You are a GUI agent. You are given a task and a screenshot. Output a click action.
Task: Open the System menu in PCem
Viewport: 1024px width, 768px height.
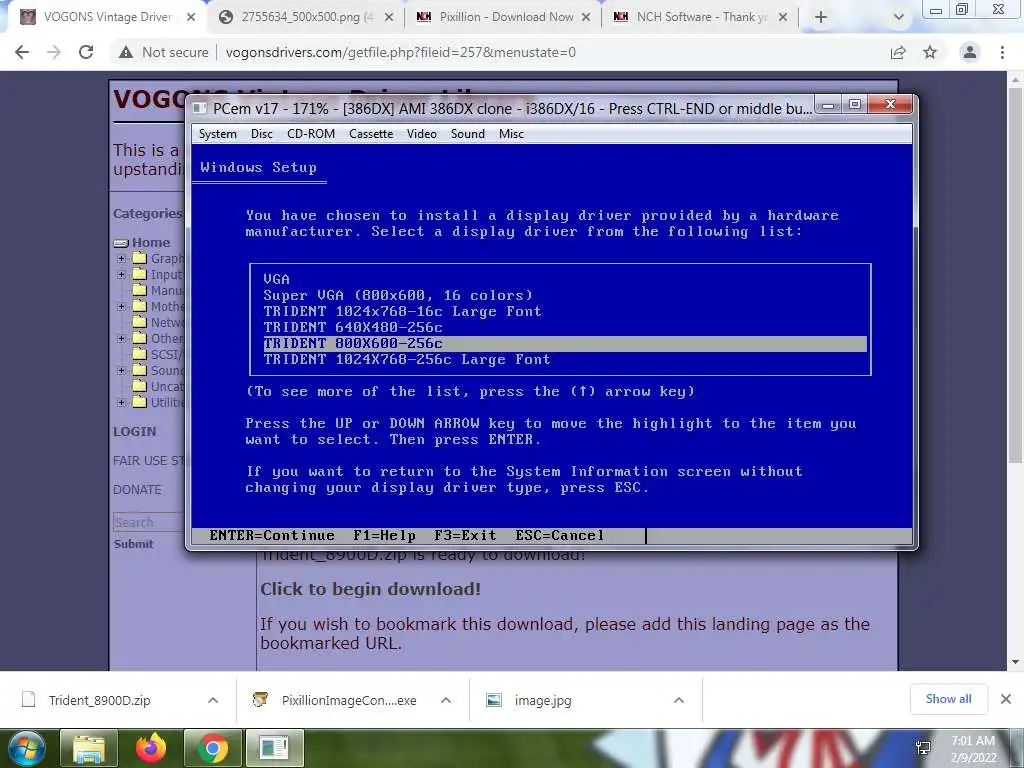click(217, 134)
